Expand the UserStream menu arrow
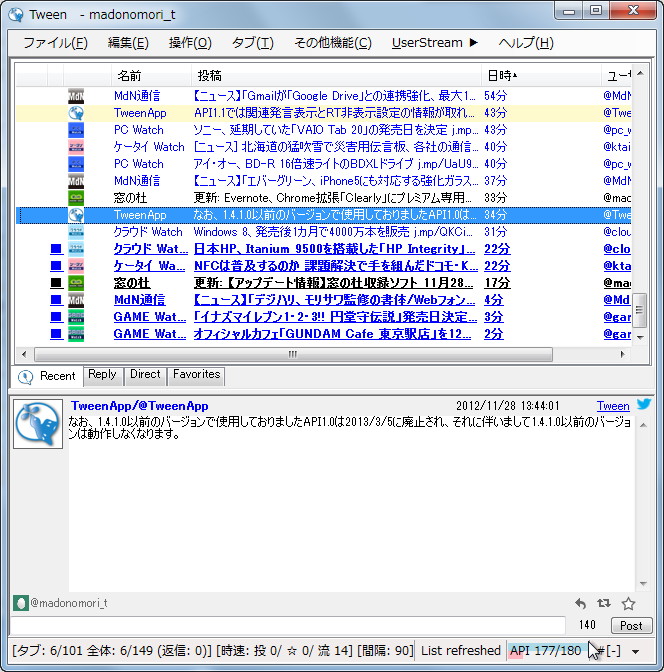The image size is (664, 672). [x=473, y=42]
